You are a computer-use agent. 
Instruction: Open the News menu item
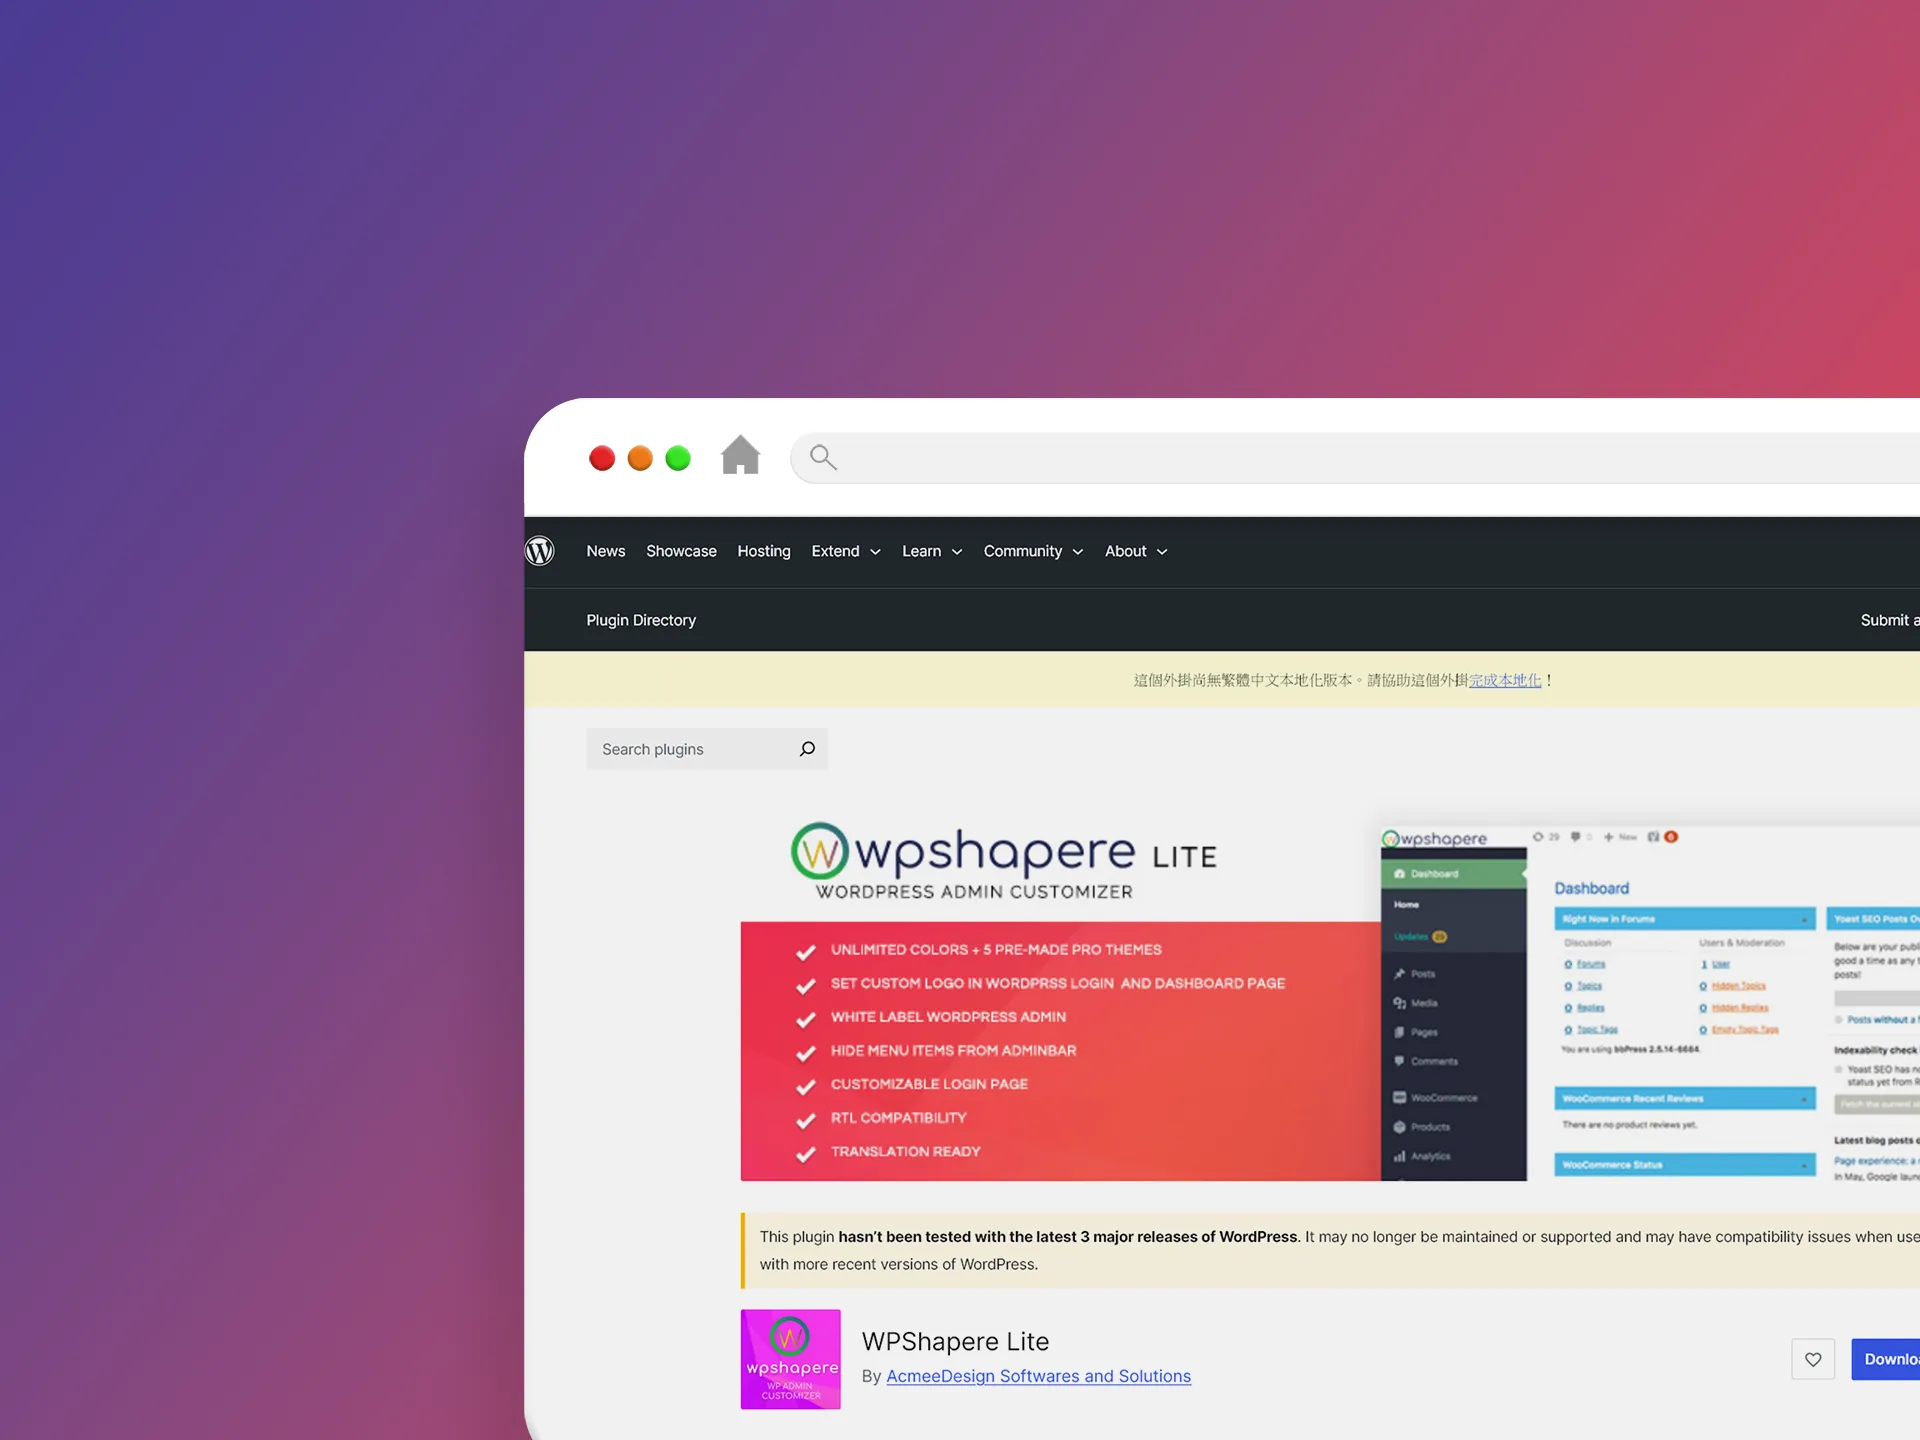(x=606, y=551)
